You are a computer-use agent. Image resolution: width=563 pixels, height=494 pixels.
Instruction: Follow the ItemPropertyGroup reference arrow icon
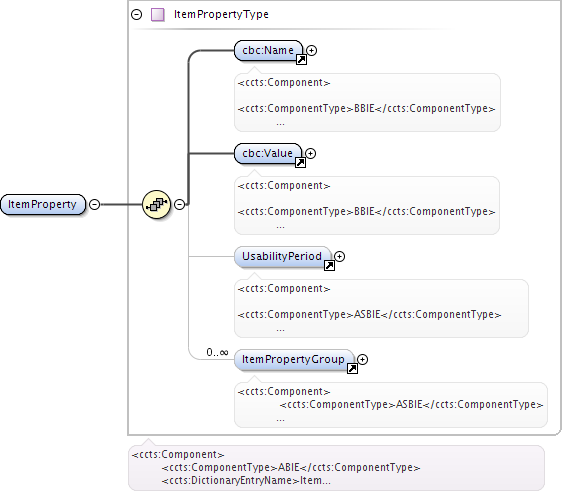[352, 369]
